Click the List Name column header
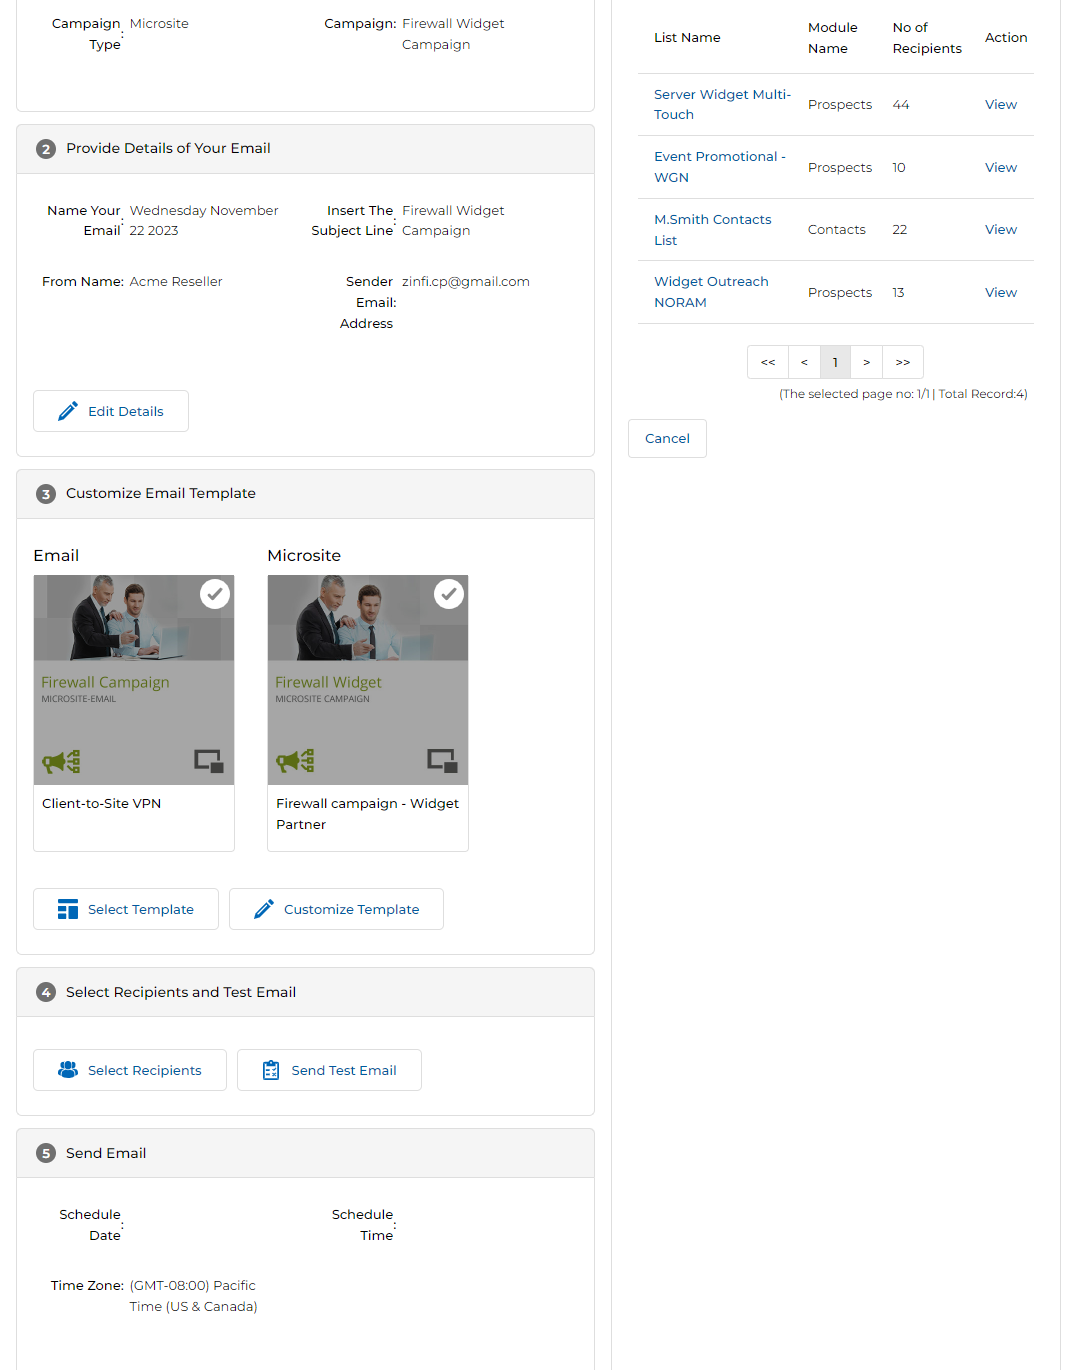This screenshot has width=1077, height=1370. click(687, 38)
